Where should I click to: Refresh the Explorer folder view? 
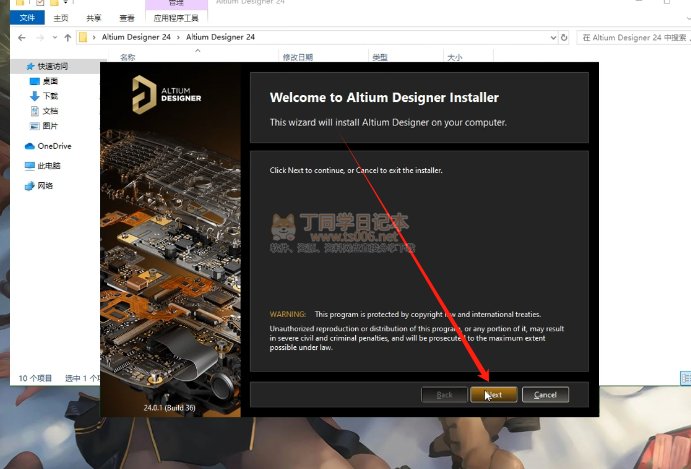click(x=564, y=37)
